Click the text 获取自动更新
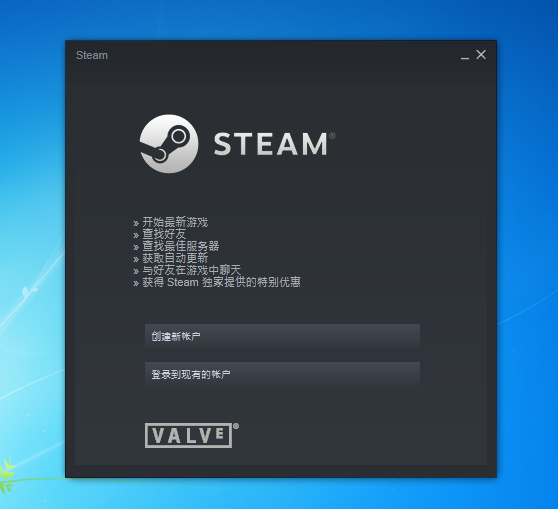558x509 pixels. coord(175,258)
